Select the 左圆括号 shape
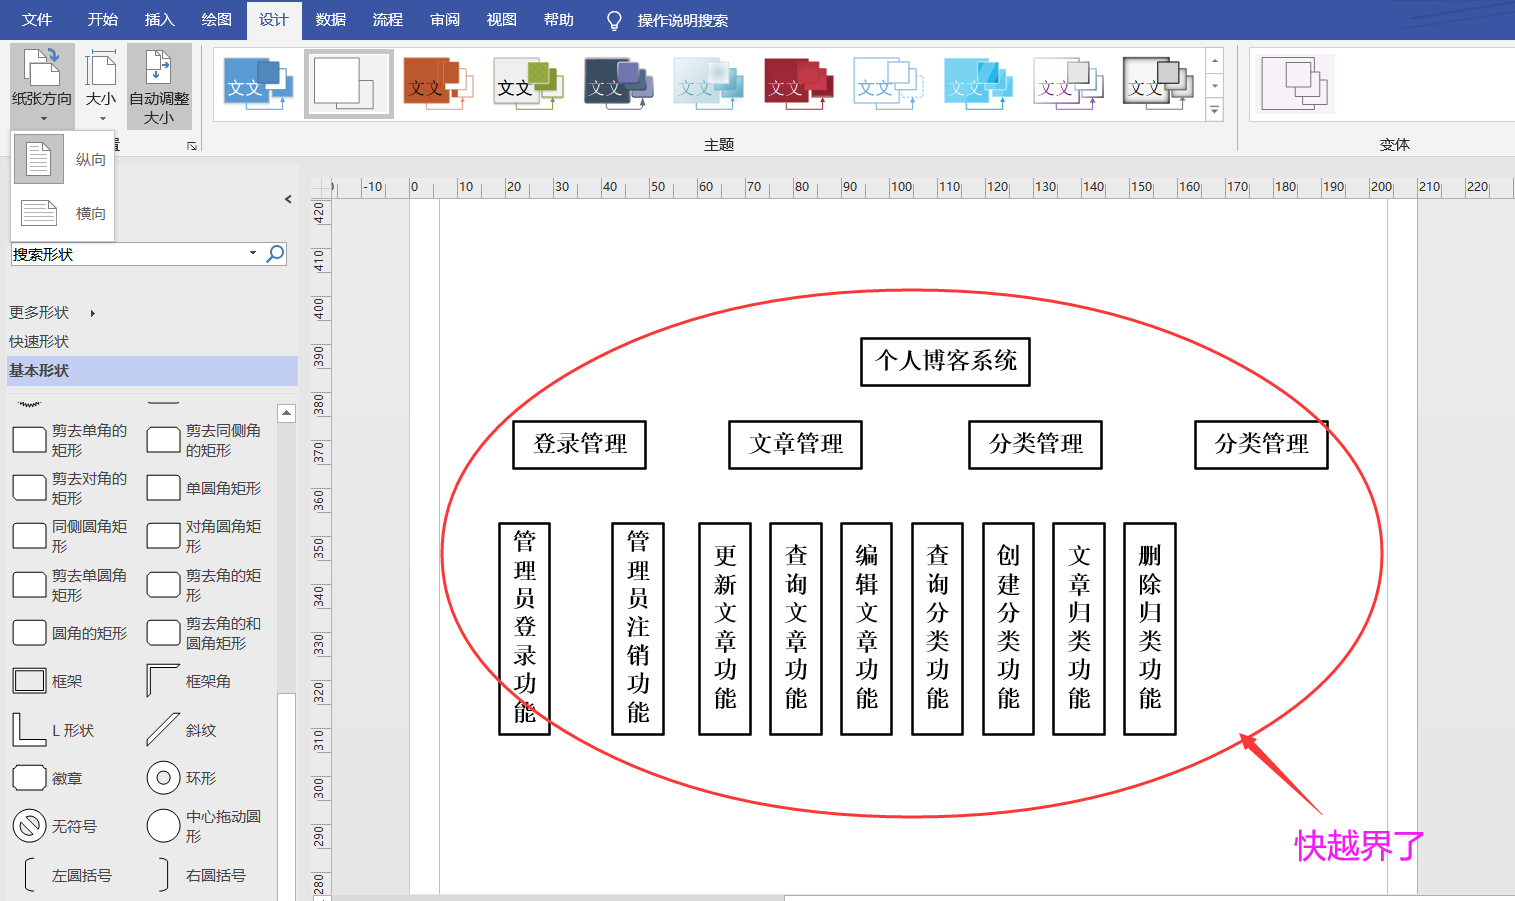1515x901 pixels. (x=28, y=874)
